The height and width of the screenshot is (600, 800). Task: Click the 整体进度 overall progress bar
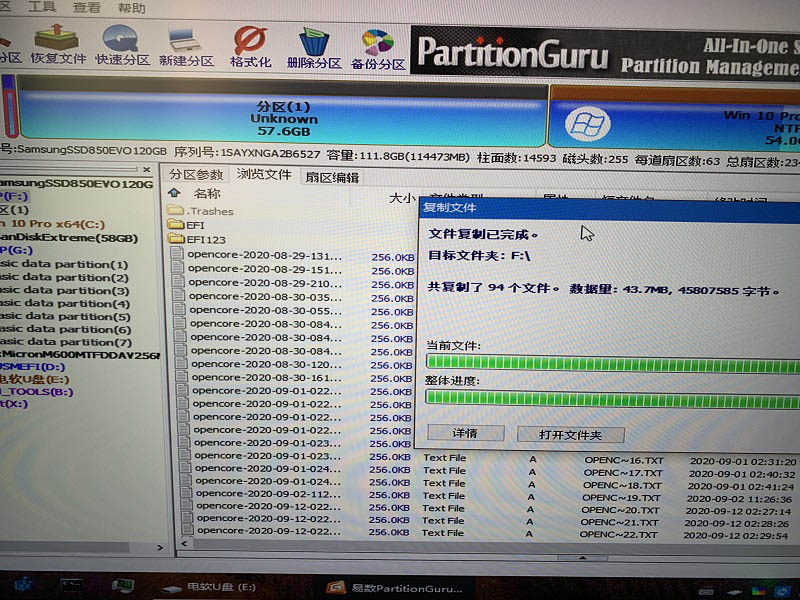coord(612,398)
